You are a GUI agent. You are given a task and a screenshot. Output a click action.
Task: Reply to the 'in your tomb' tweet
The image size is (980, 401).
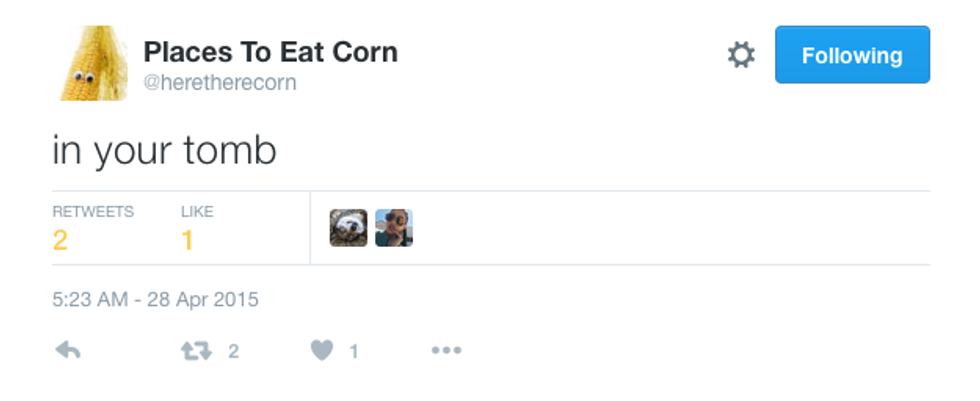coord(68,351)
